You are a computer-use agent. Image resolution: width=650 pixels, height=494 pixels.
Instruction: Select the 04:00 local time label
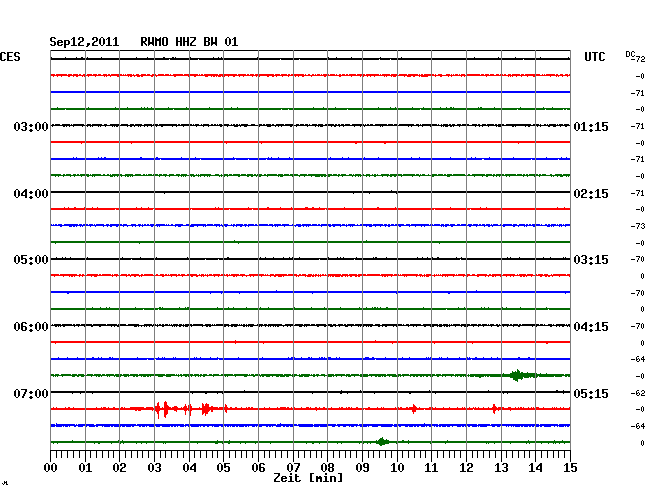[x=31, y=194]
